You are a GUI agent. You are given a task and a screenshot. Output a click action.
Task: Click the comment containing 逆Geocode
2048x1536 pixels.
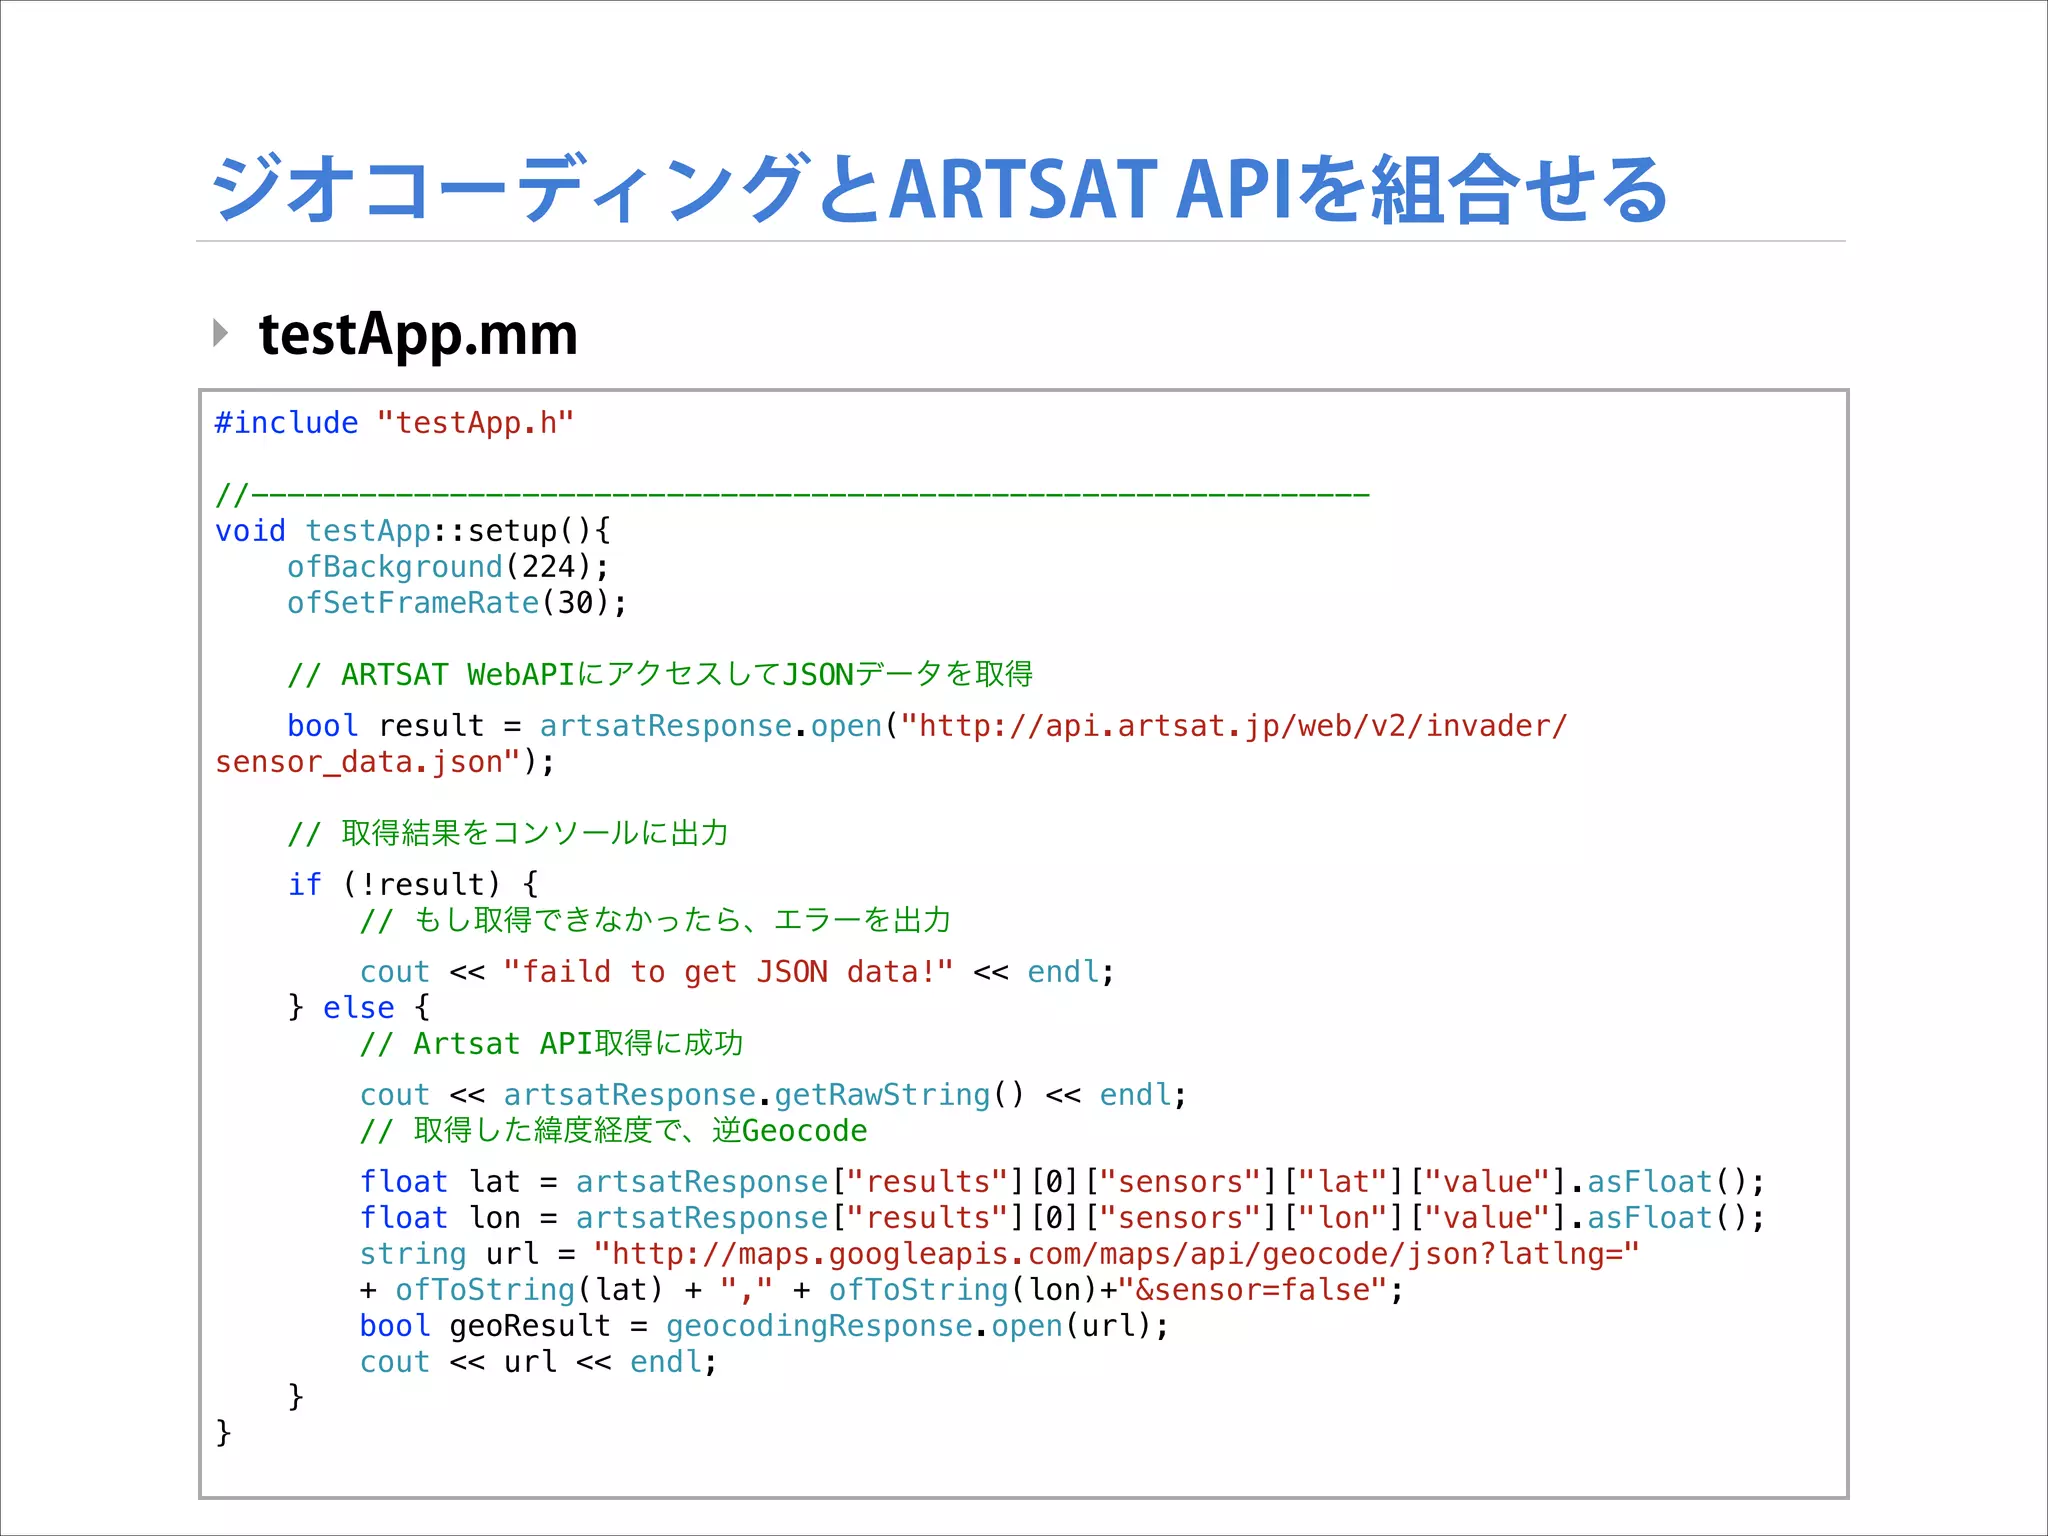(613, 1130)
